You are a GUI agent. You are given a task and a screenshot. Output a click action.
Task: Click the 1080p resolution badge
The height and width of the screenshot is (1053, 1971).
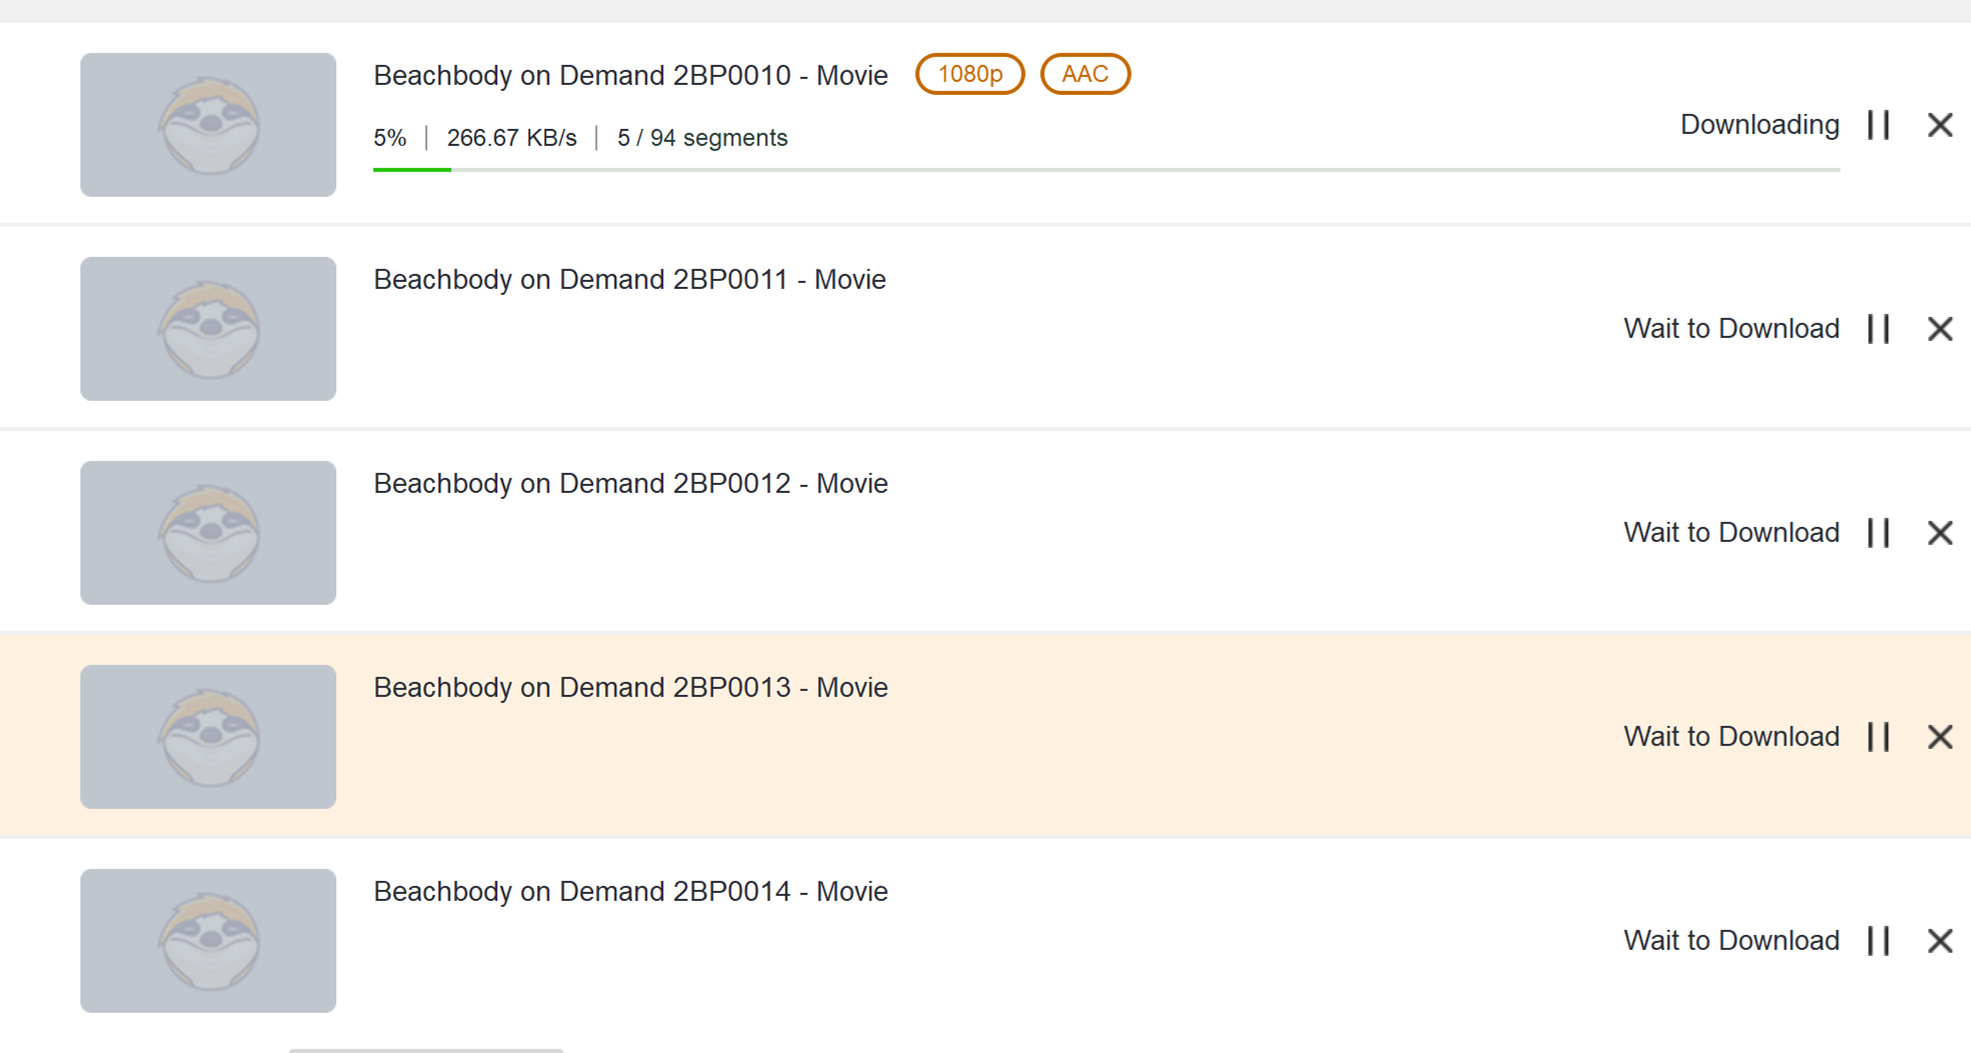click(969, 74)
